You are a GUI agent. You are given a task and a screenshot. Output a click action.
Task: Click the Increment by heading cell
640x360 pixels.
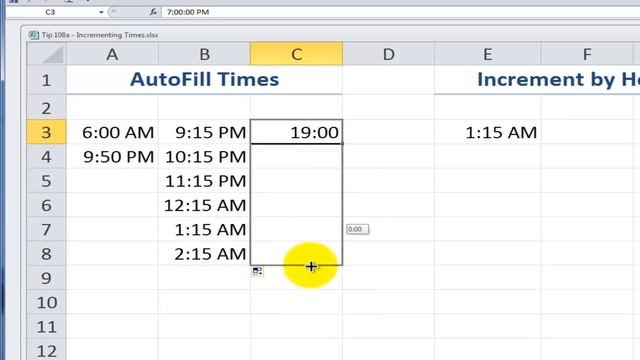click(537, 80)
